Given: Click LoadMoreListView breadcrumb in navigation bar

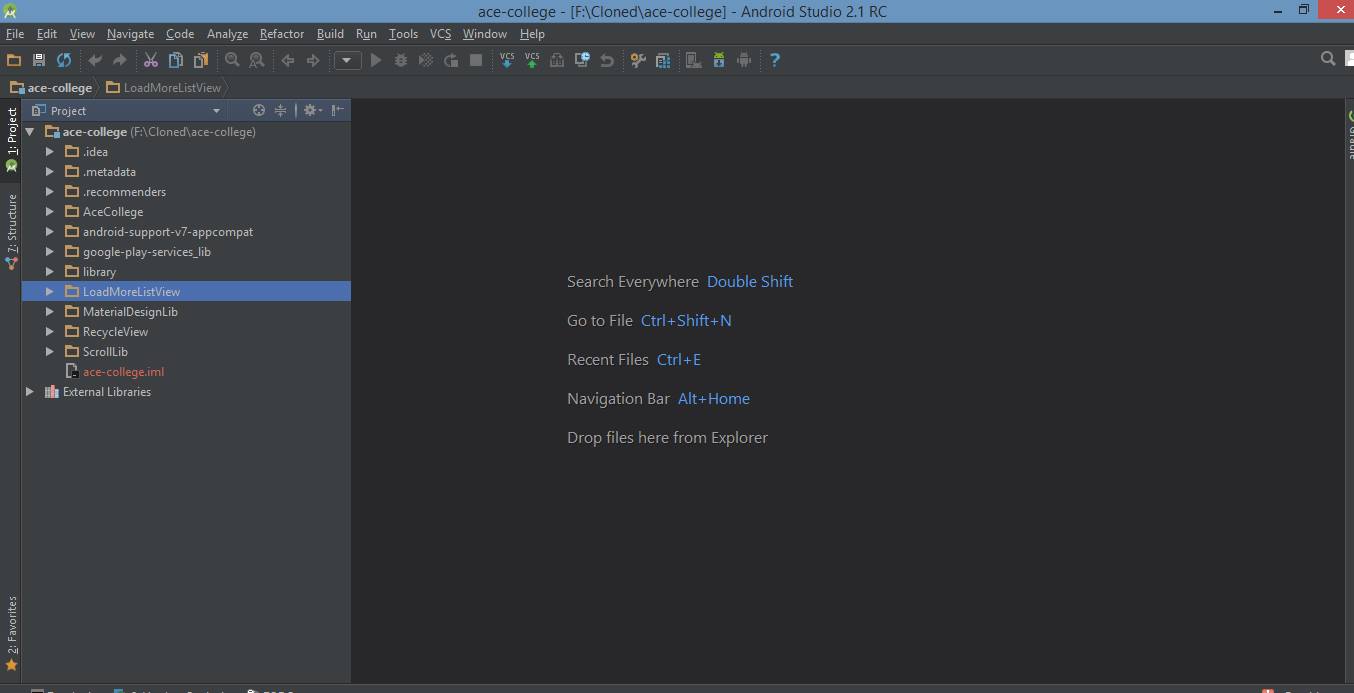Looking at the screenshot, I should point(164,87).
